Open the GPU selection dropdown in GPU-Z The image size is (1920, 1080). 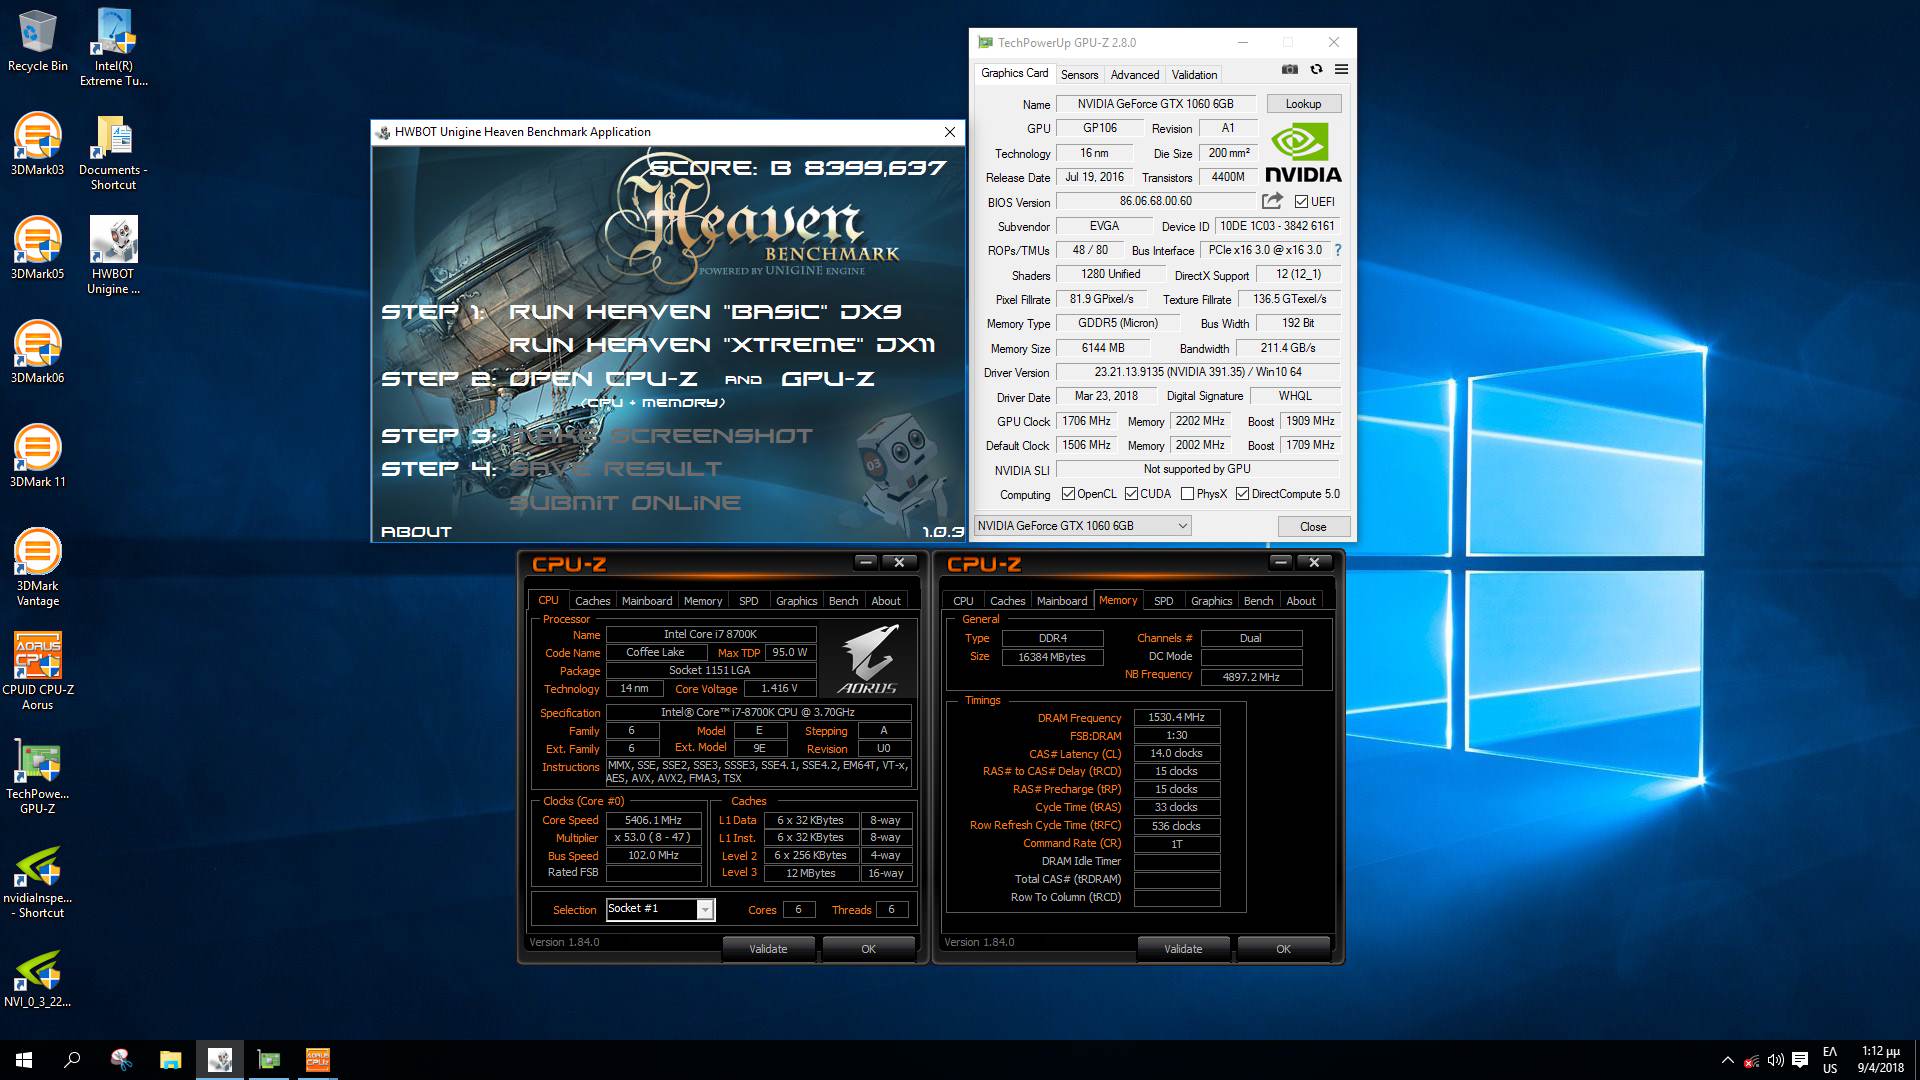[1083, 526]
